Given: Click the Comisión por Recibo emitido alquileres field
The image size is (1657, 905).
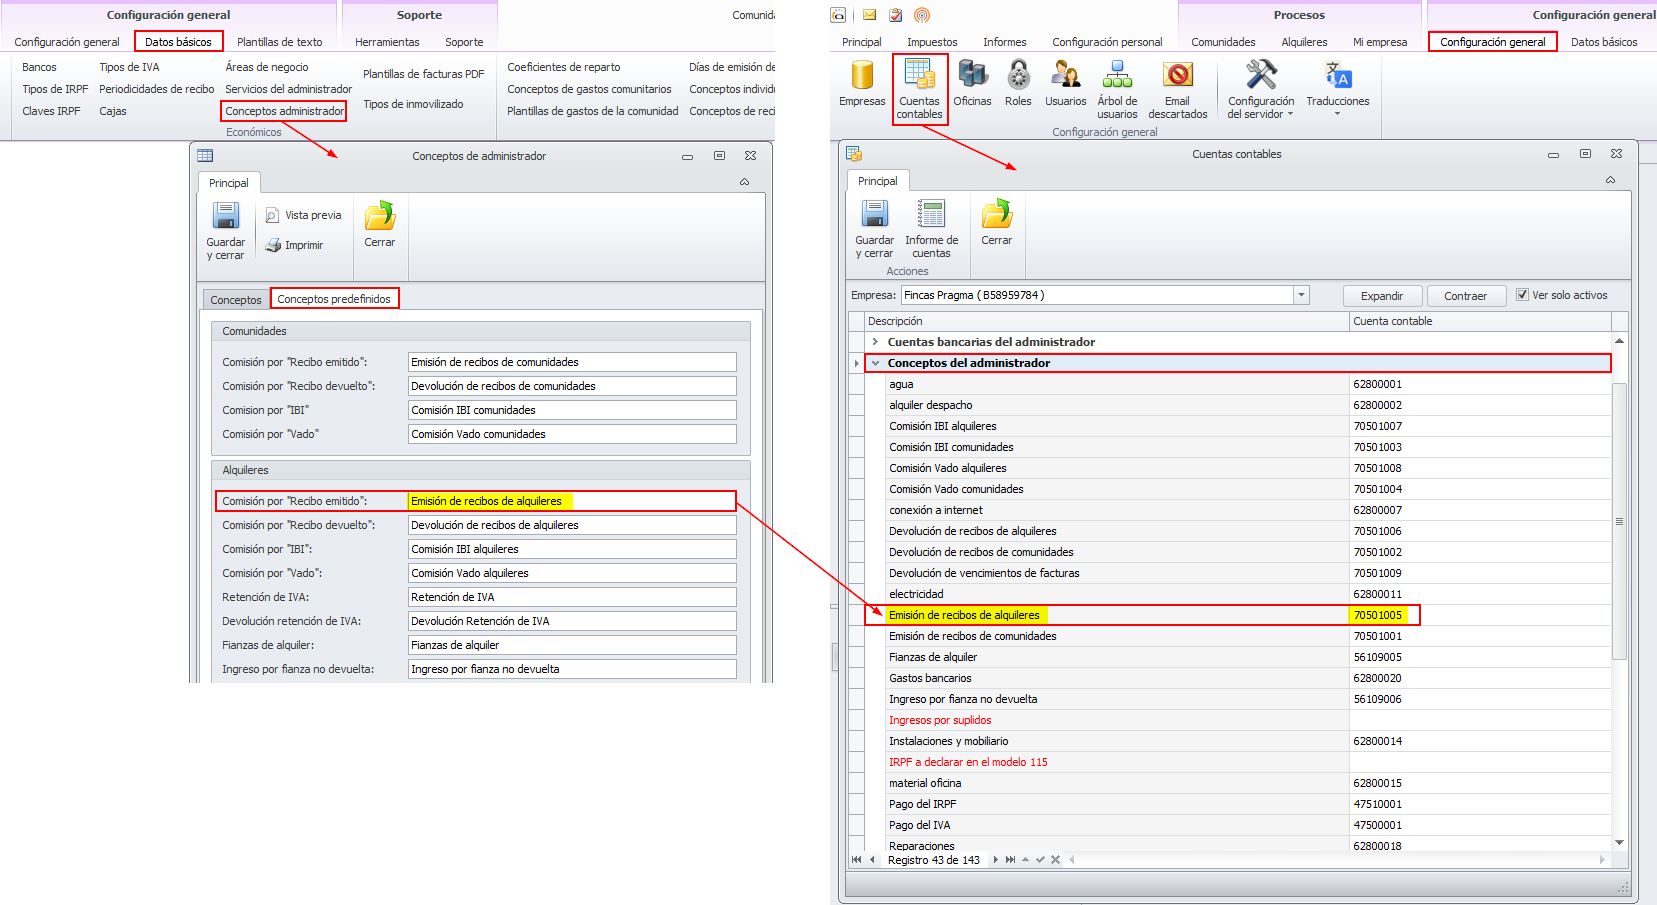Looking at the screenshot, I should tap(572, 501).
